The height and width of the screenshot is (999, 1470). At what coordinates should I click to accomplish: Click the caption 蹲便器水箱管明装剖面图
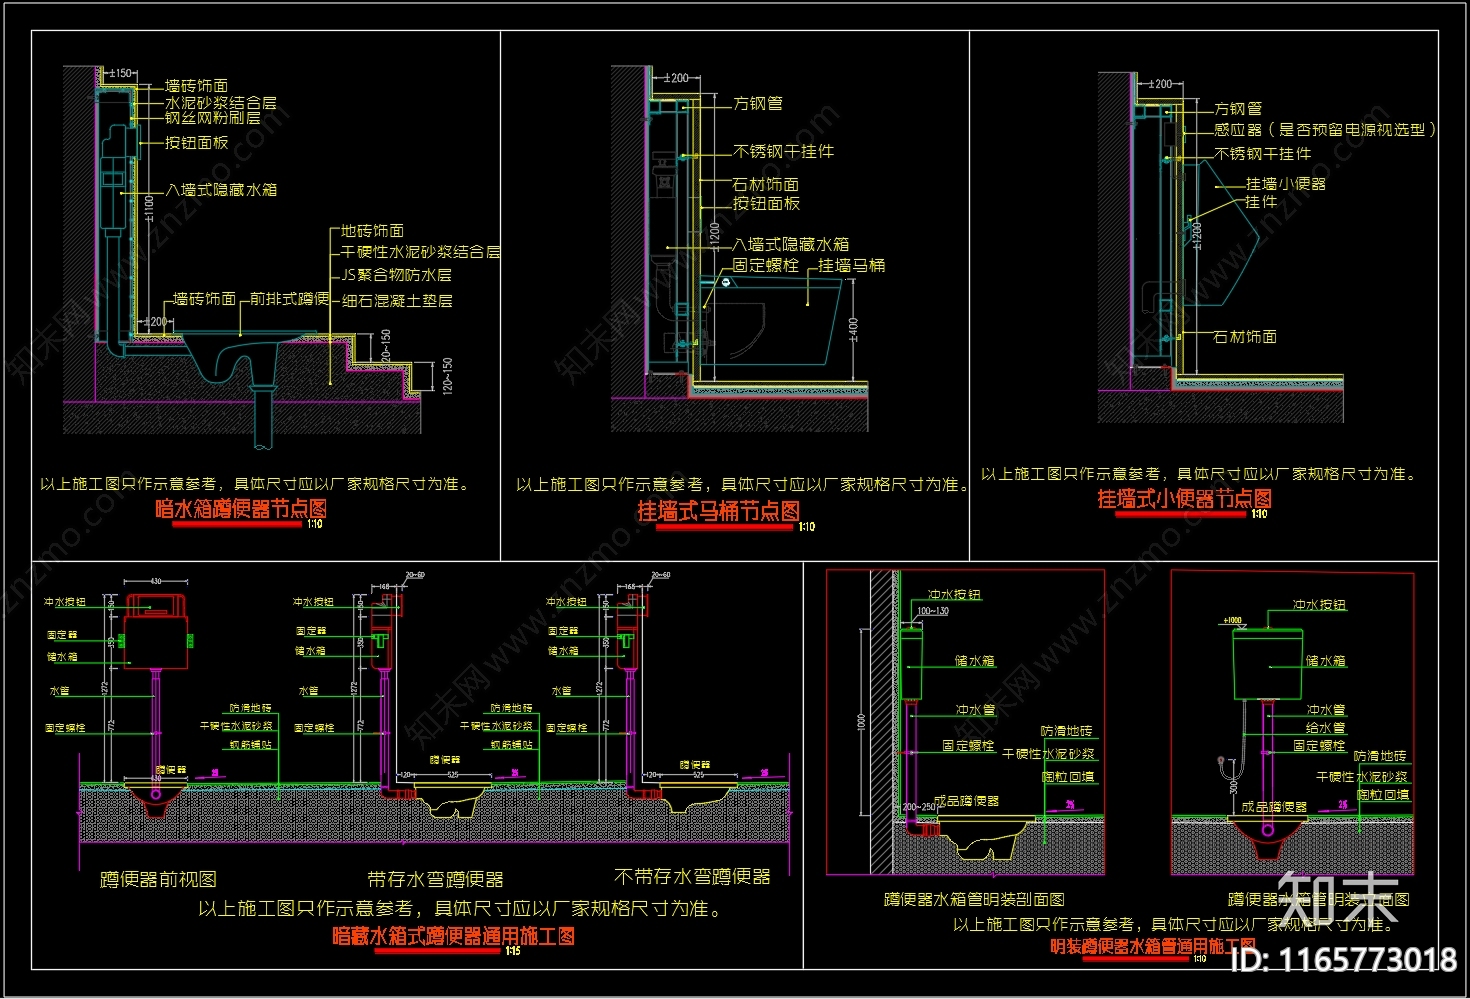[974, 900]
